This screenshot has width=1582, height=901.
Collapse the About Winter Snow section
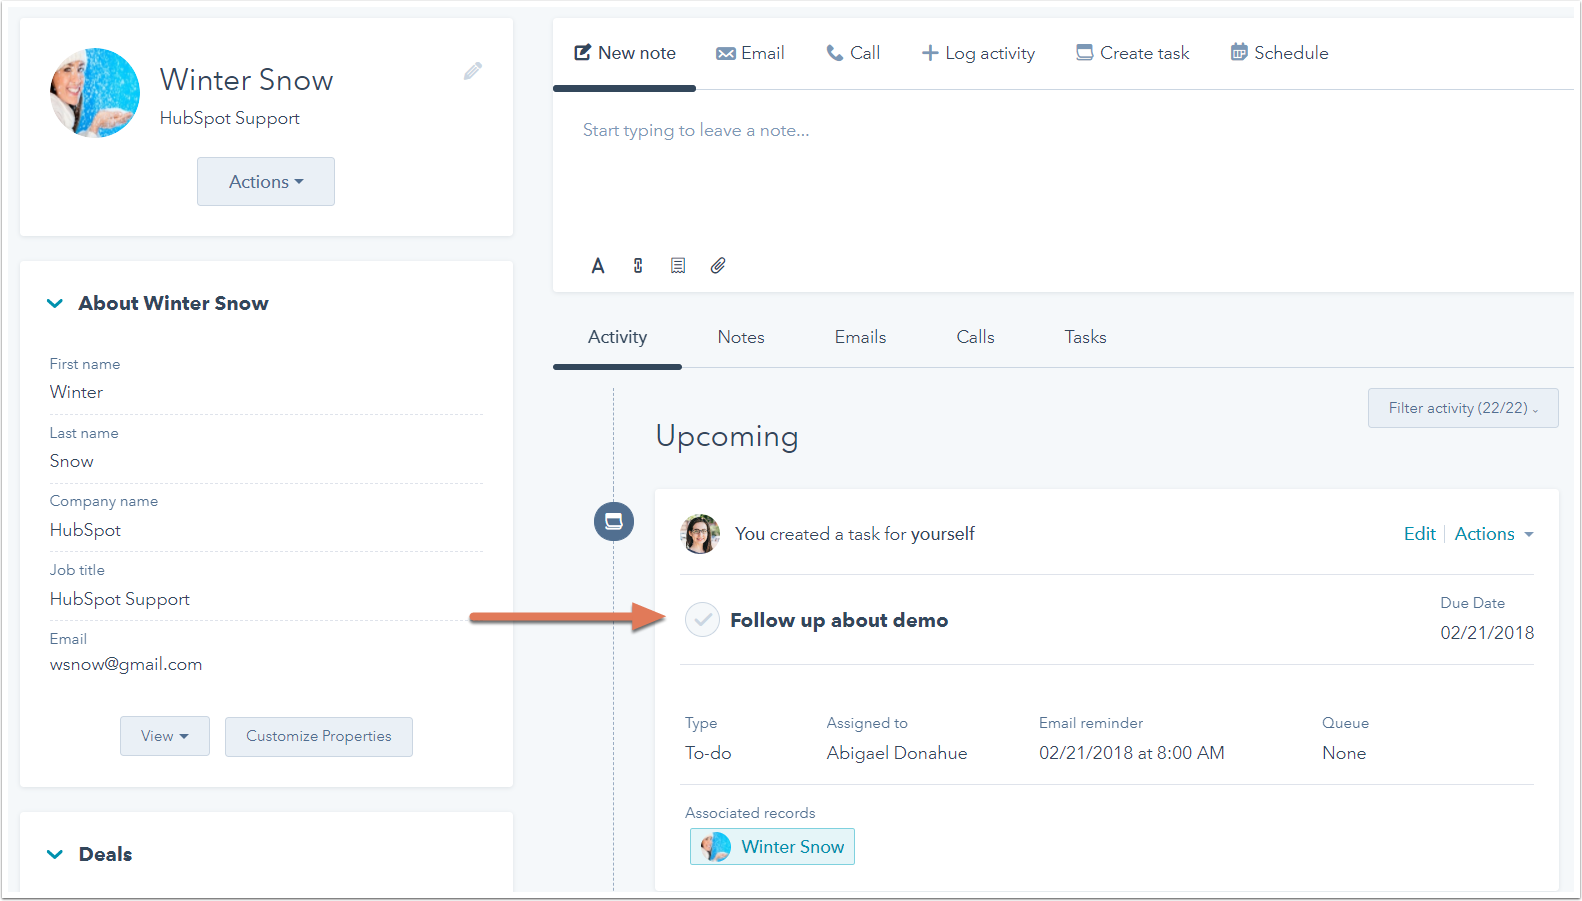click(x=56, y=303)
